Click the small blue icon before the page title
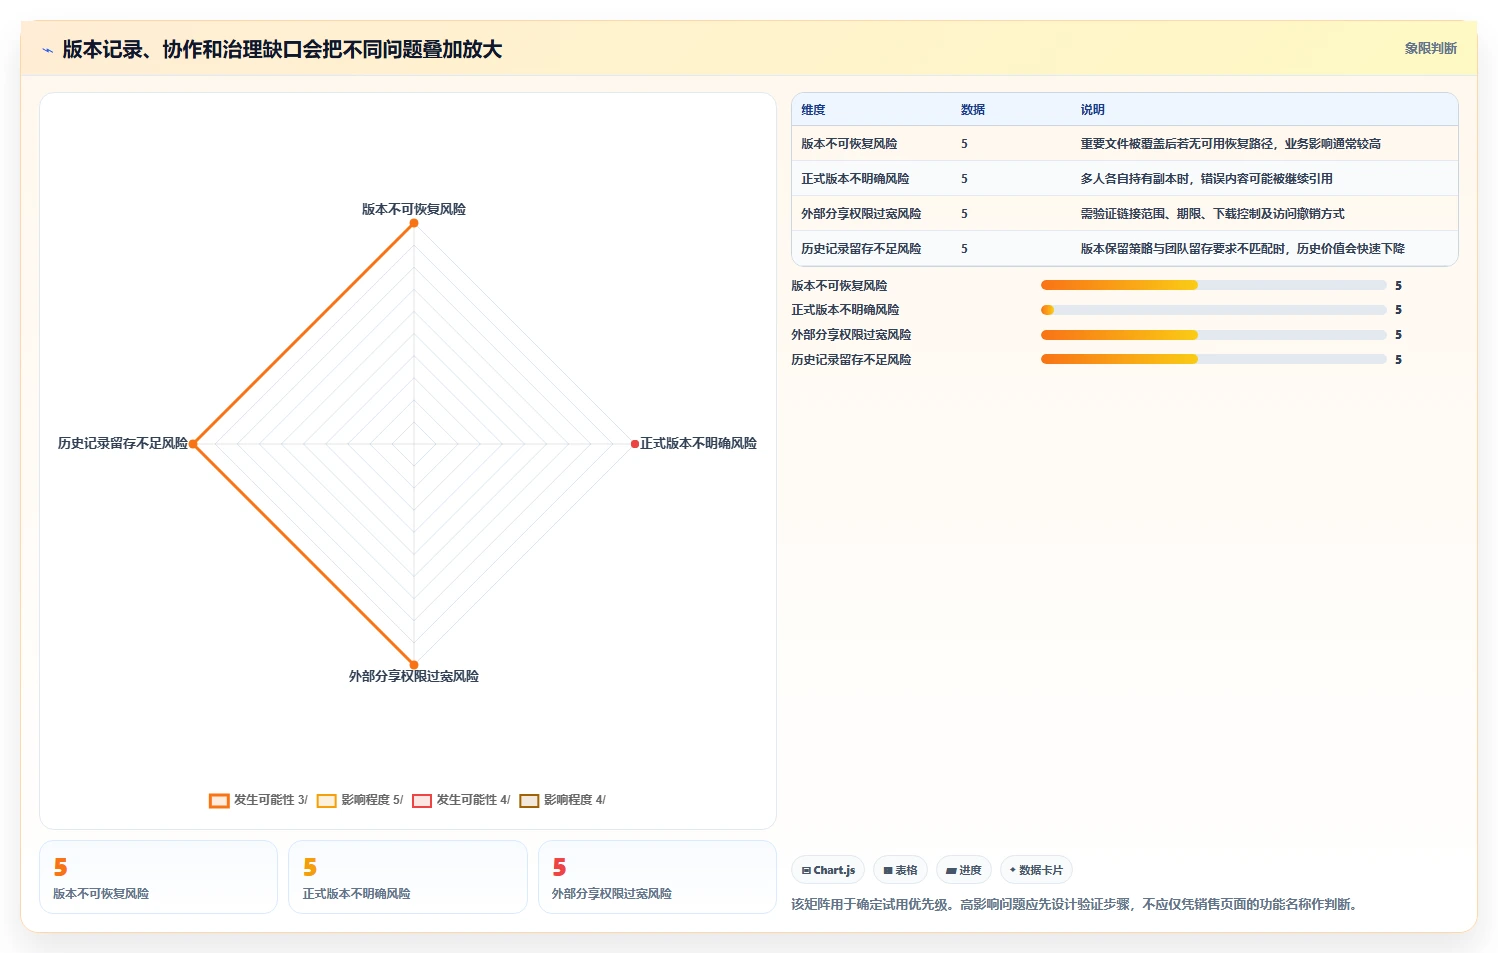The height and width of the screenshot is (953, 1498). (x=47, y=50)
